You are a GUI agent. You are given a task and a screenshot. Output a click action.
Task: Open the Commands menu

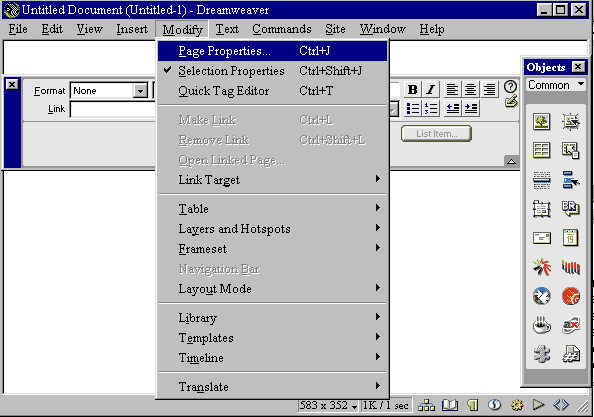click(282, 29)
